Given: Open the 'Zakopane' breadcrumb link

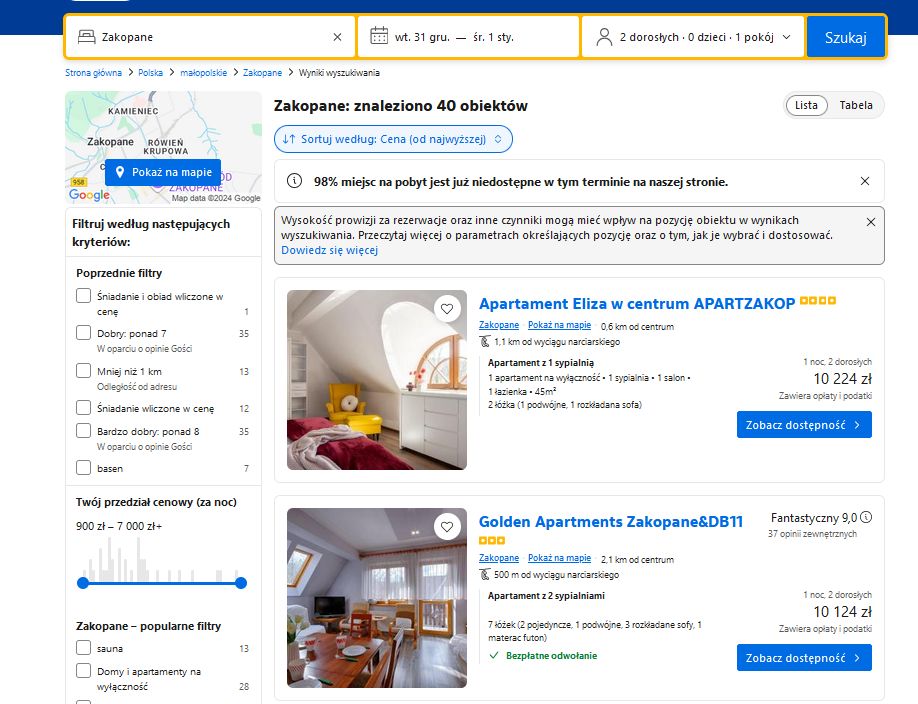Looking at the screenshot, I should [x=262, y=73].
